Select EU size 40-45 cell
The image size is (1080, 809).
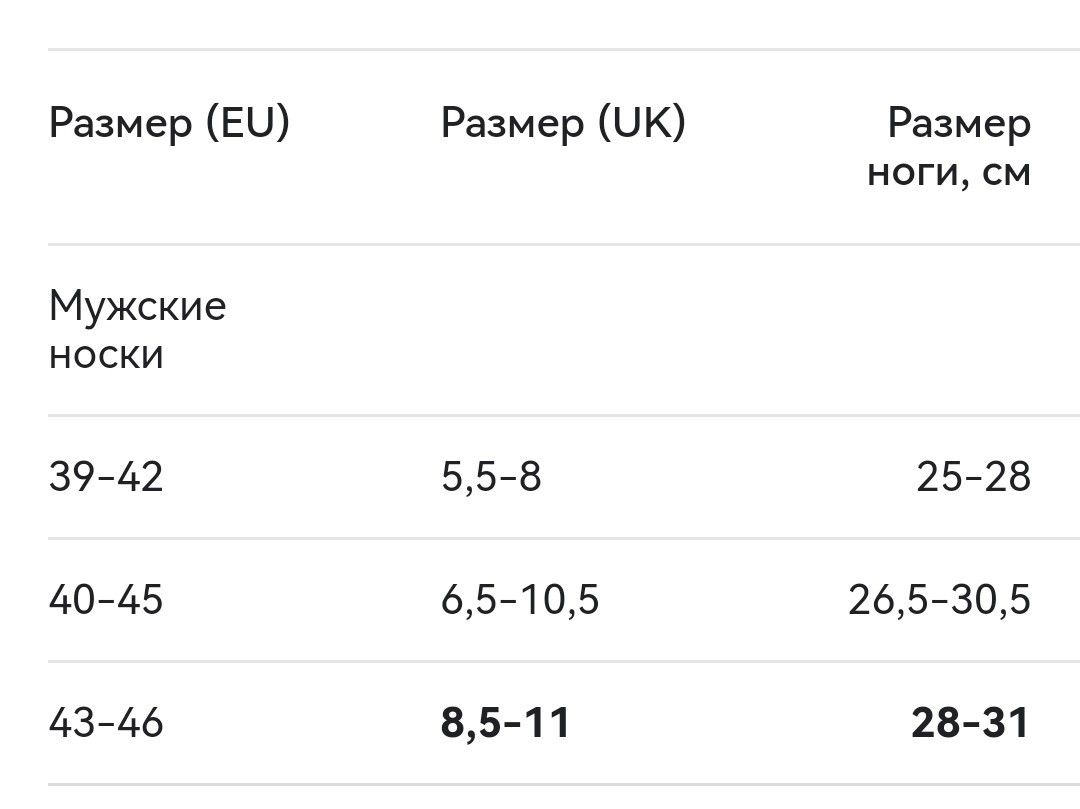[106, 599]
